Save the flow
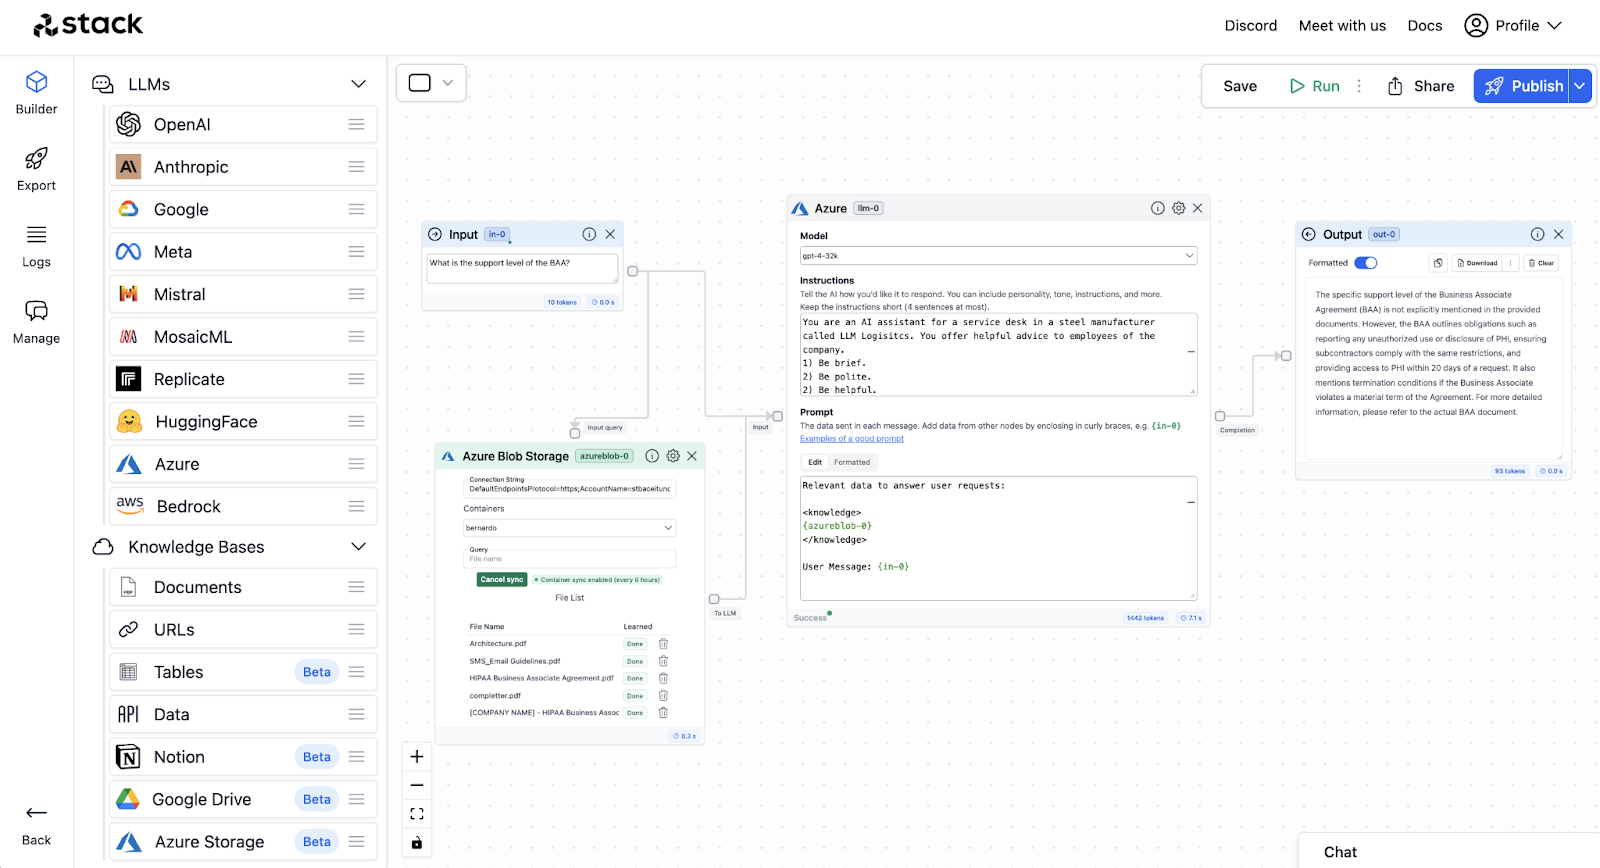1600x868 pixels. pyautogui.click(x=1240, y=86)
